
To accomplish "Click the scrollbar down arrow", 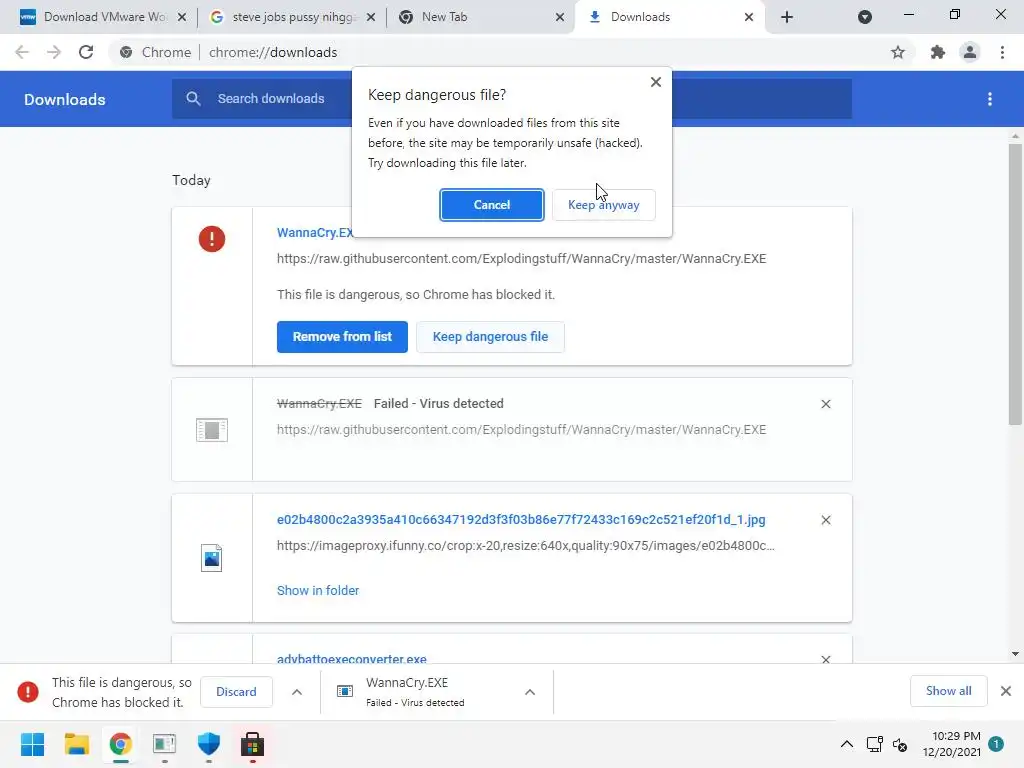I will [1015, 654].
